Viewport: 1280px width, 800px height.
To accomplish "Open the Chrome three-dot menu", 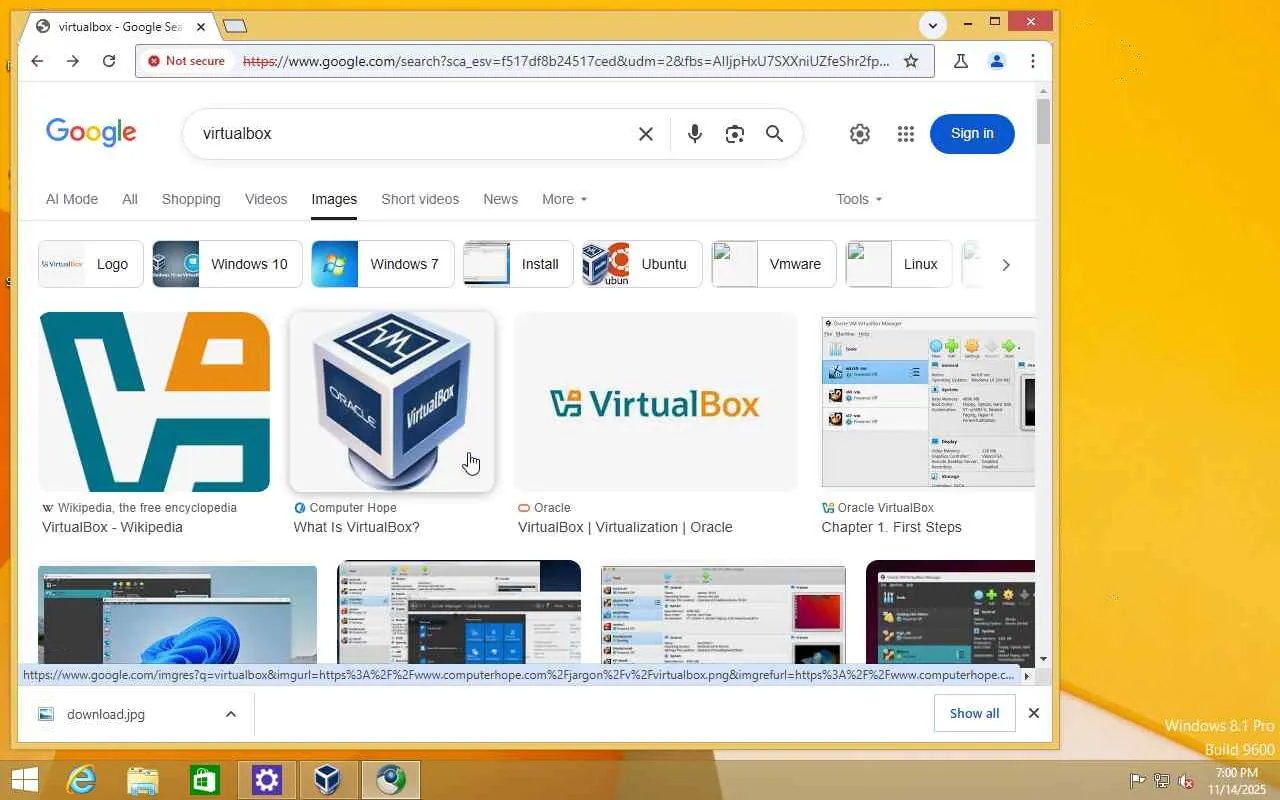I will tap(1033, 61).
